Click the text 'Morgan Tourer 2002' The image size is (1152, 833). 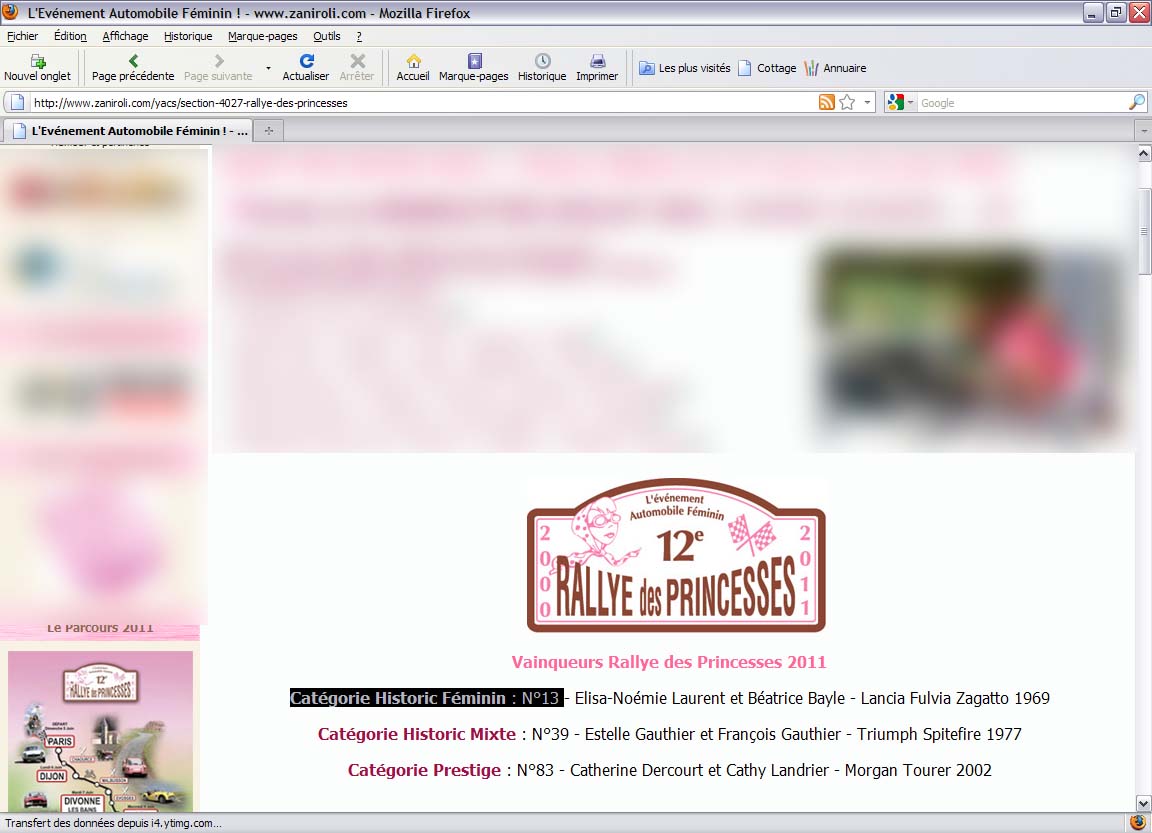918,770
